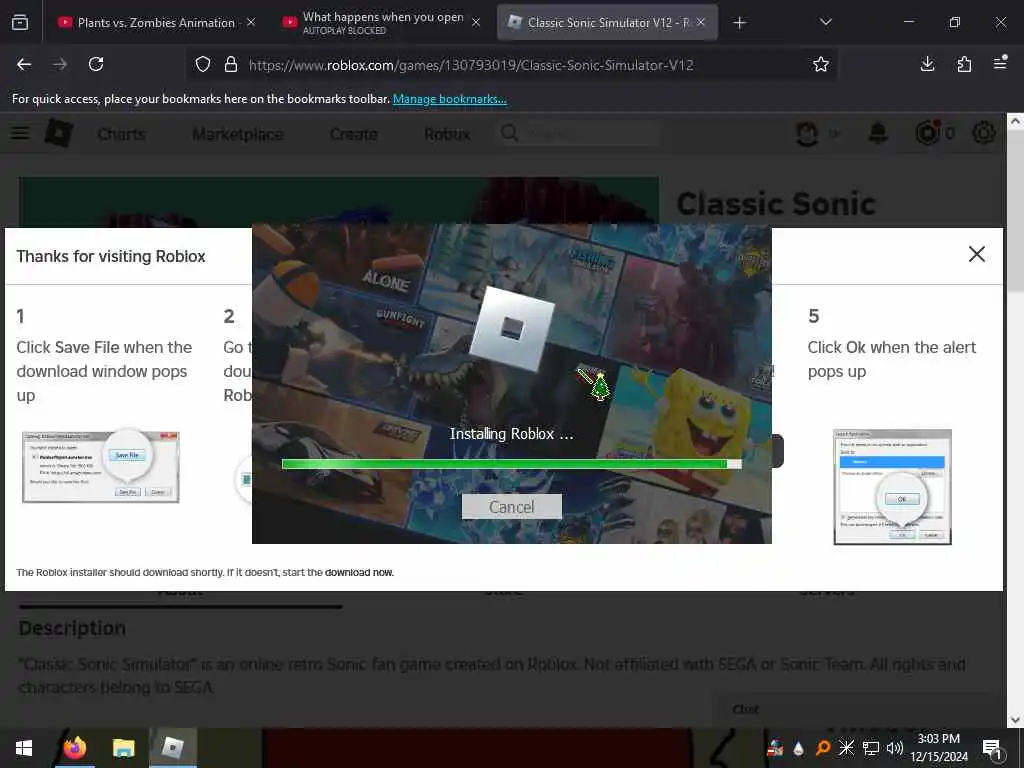Open File Explorer from the taskbar
This screenshot has height=768, width=1024.
click(x=123, y=748)
